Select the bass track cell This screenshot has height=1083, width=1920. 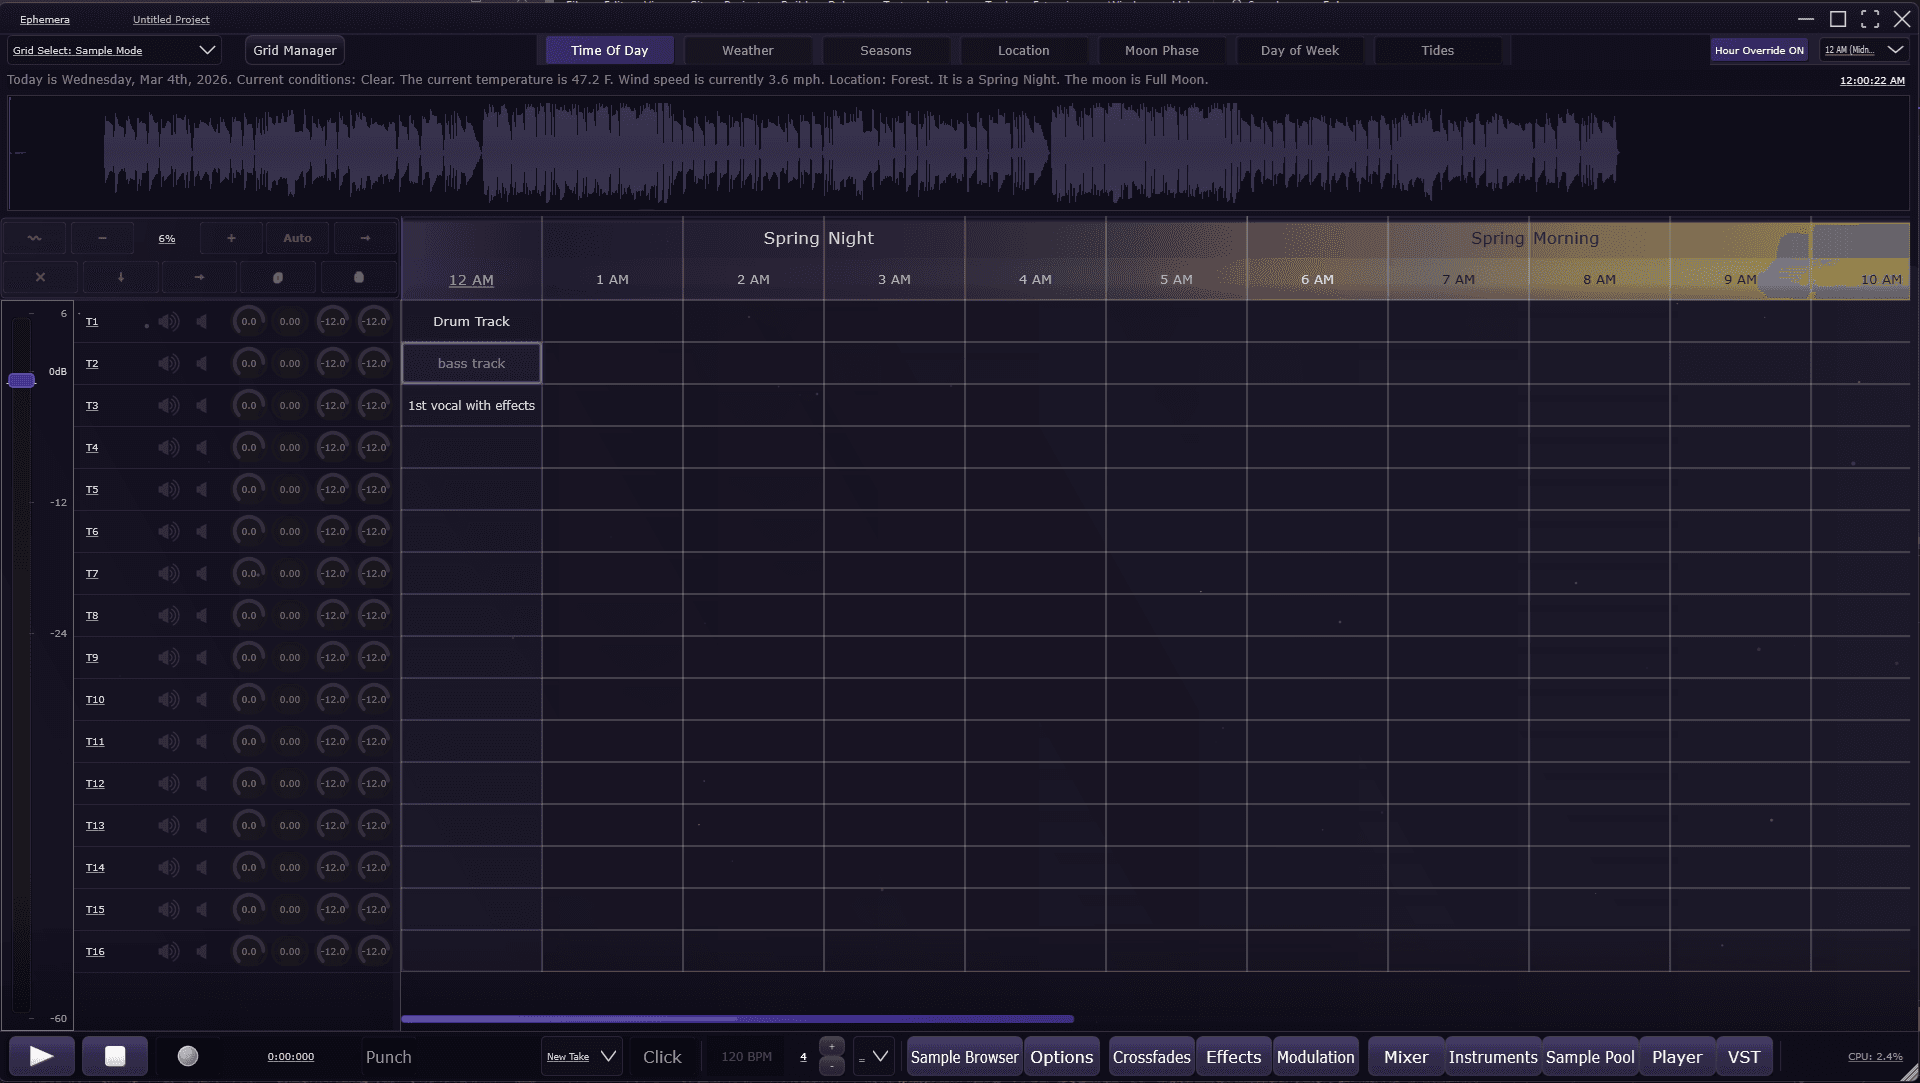click(471, 363)
